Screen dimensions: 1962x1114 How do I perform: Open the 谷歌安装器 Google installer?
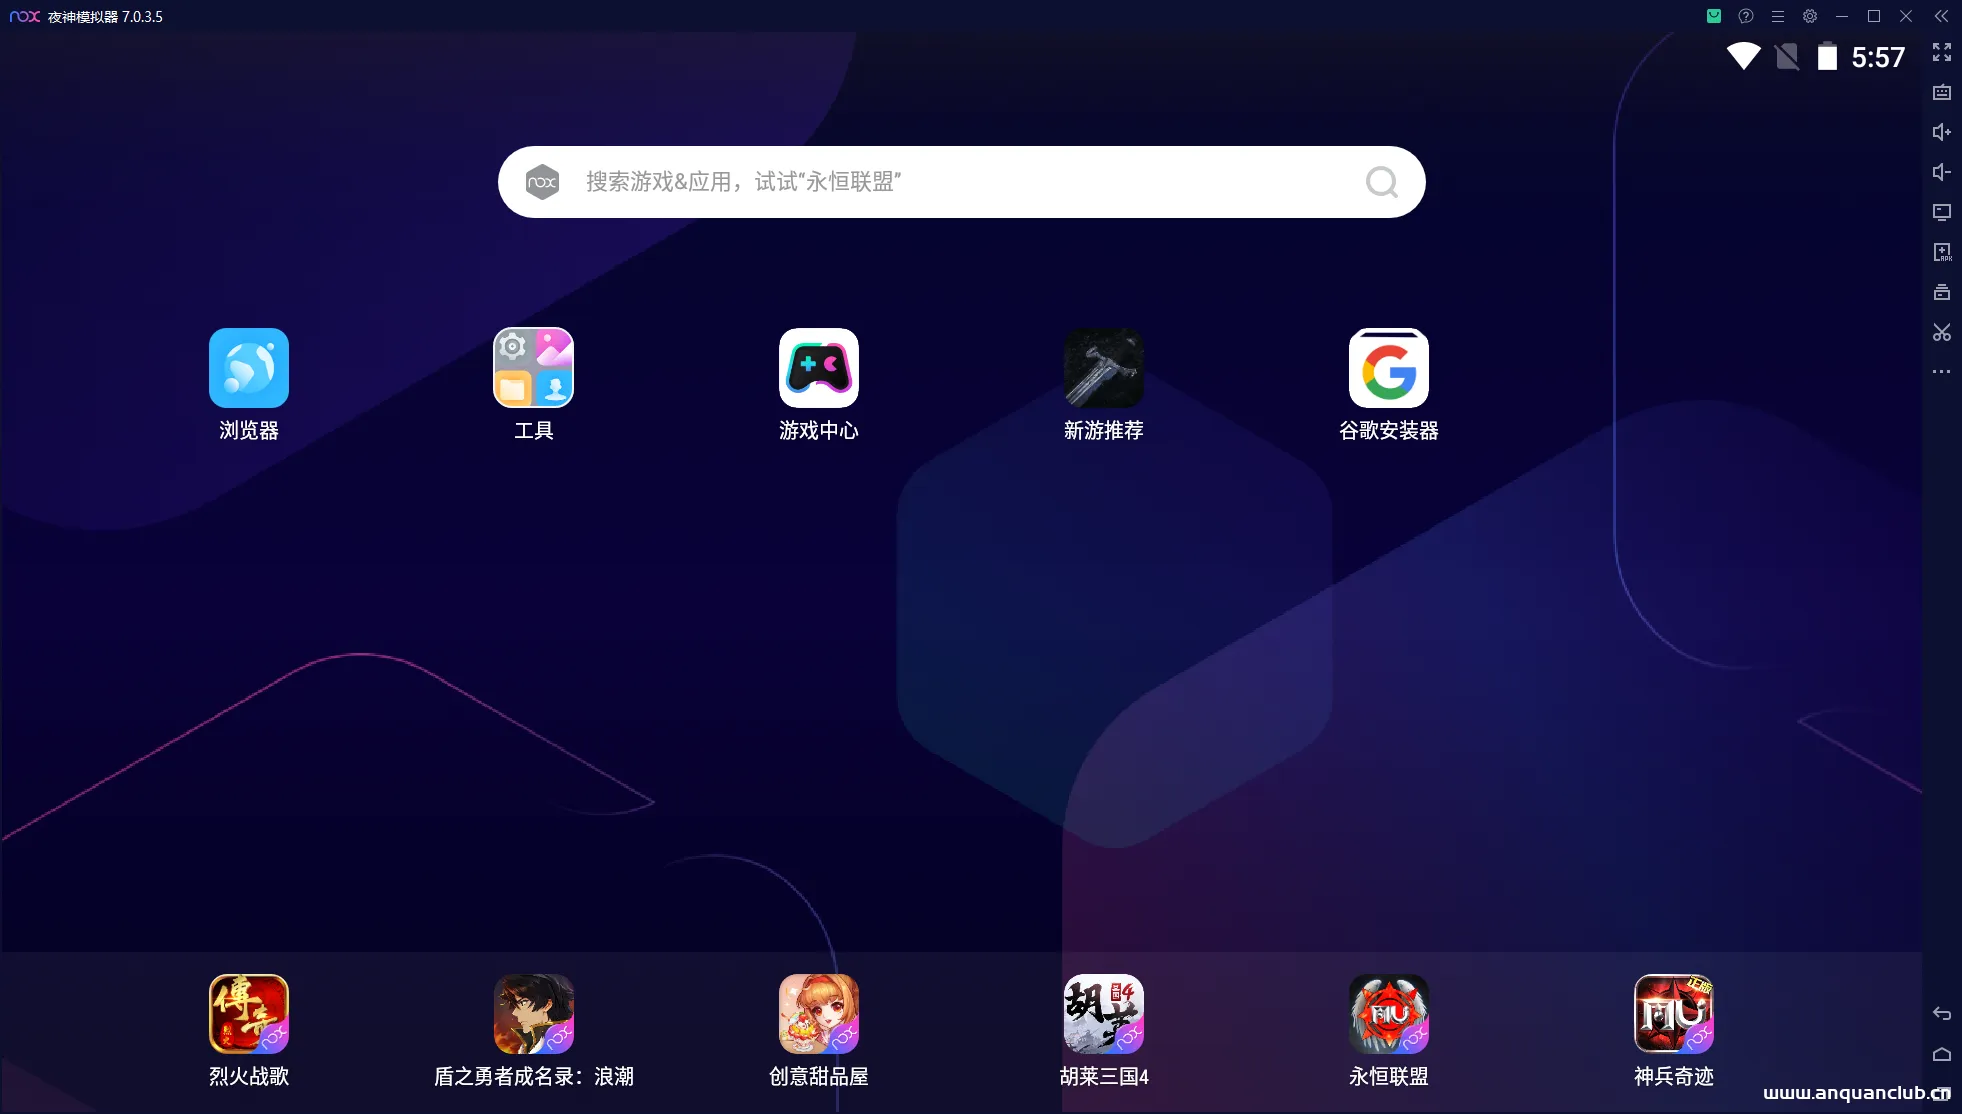1389,368
